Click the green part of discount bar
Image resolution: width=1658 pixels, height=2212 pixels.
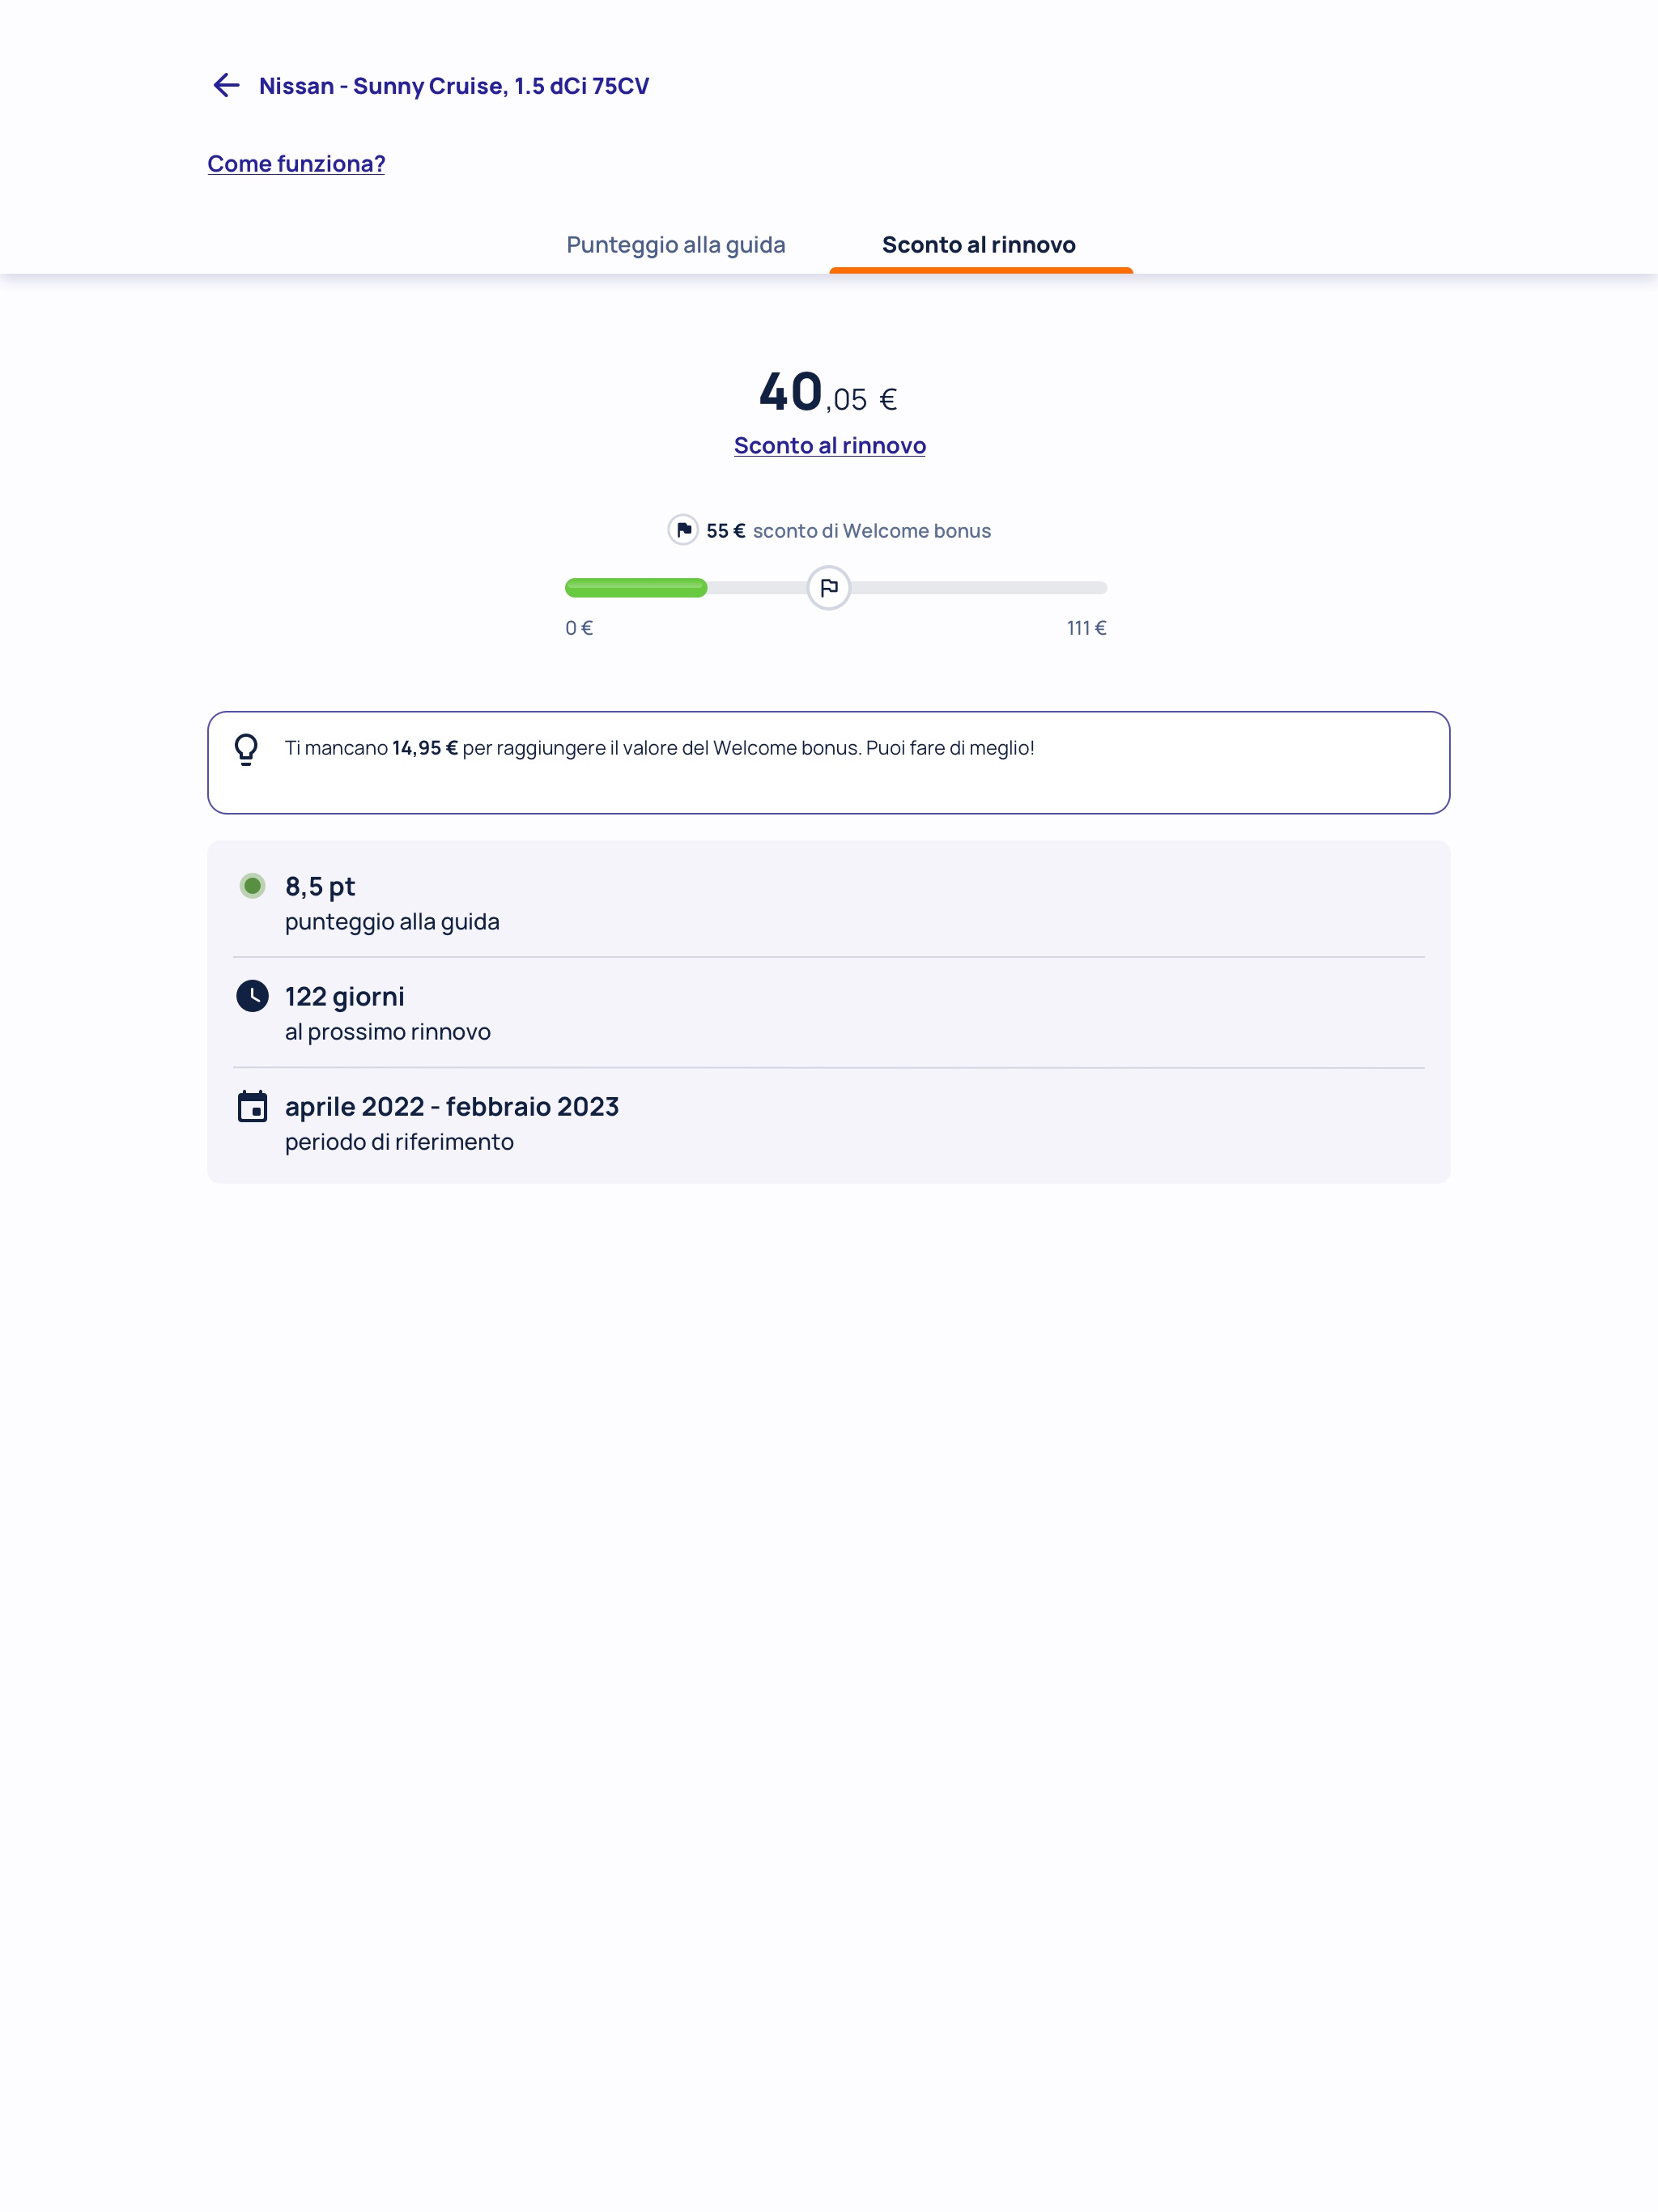[x=636, y=588]
